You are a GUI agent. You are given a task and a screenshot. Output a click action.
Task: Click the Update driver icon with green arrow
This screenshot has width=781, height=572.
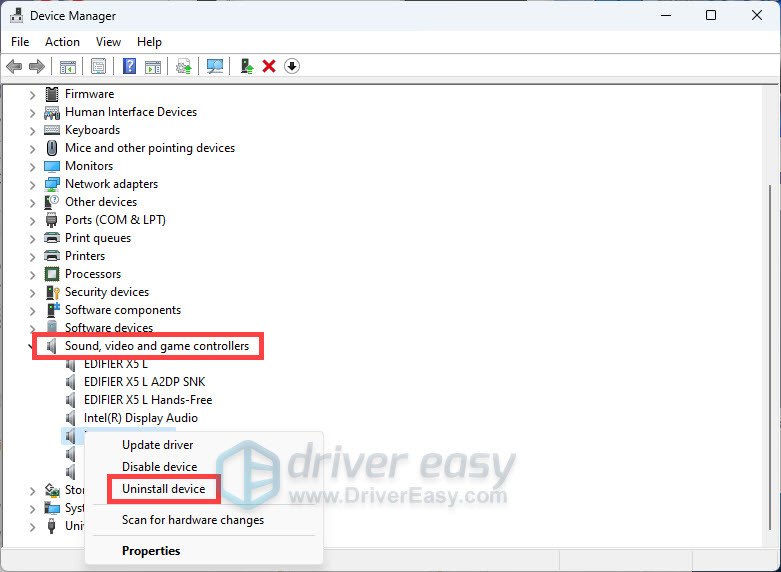pyautogui.click(x=246, y=66)
